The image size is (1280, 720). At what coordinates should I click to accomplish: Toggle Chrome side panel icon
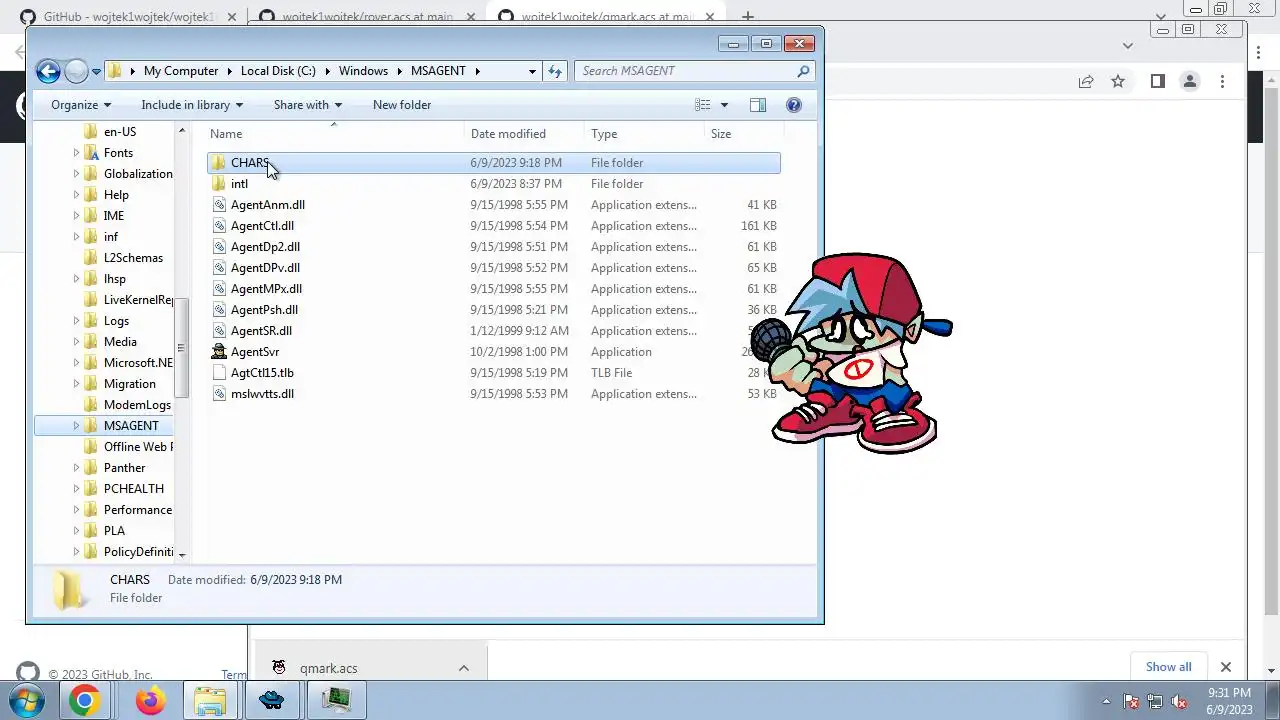pyautogui.click(x=1158, y=82)
